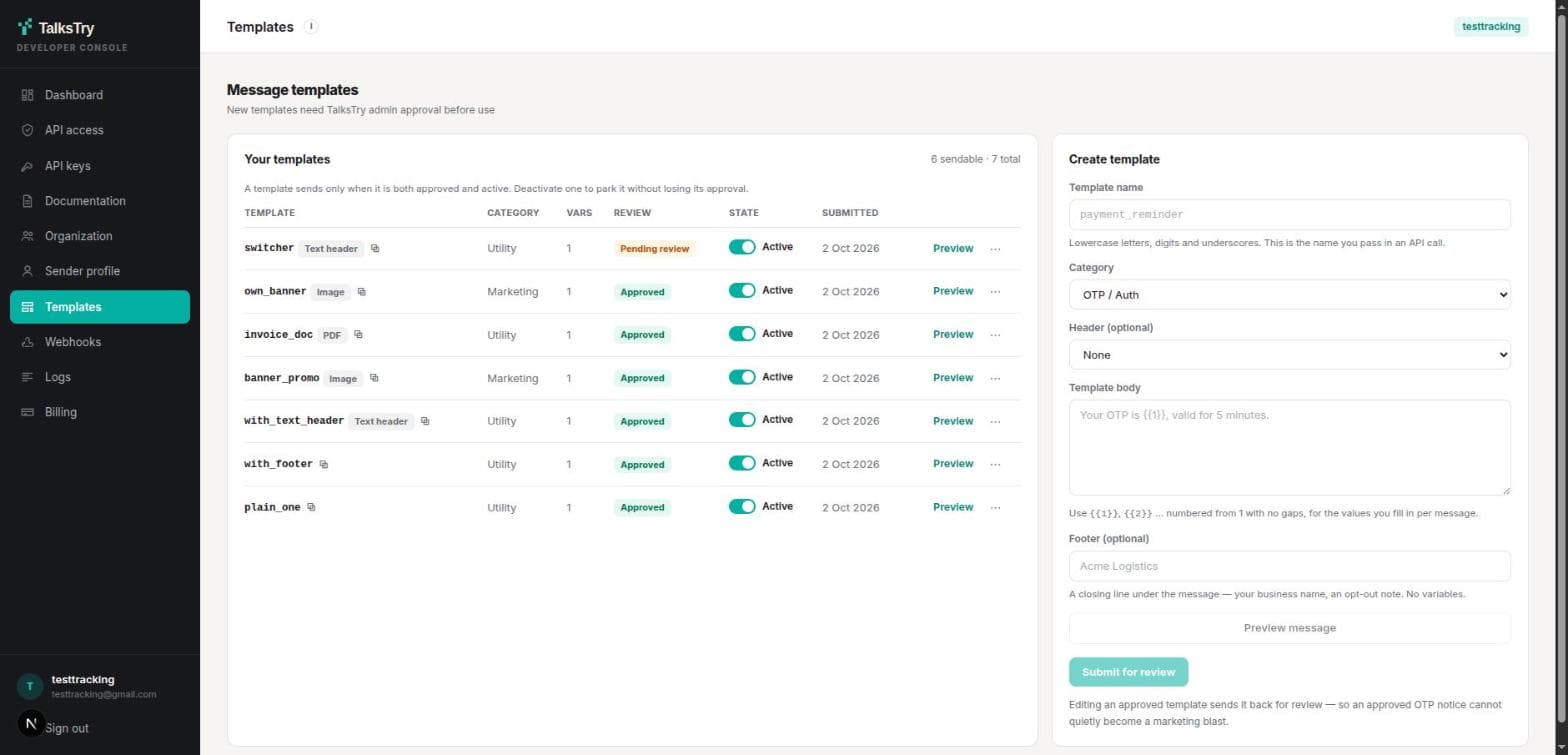This screenshot has height=755, width=1568.
Task: Open more options for switcher row
Action: tap(995, 249)
